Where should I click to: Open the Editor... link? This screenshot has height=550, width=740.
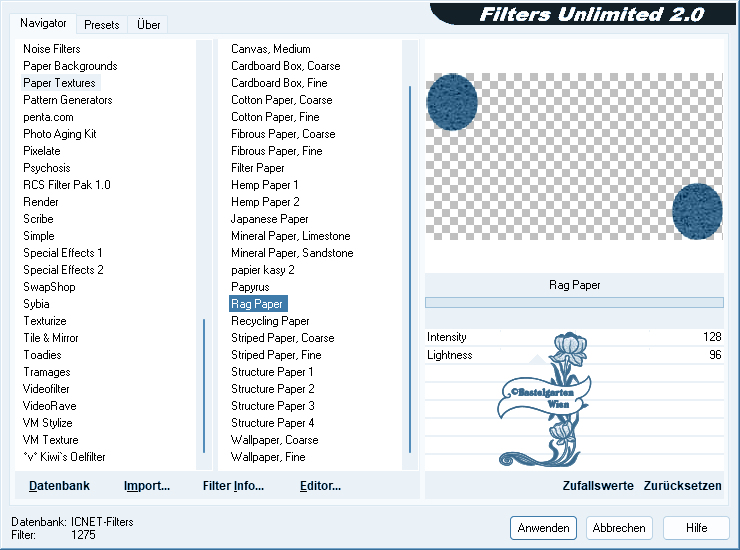[320, 486]
